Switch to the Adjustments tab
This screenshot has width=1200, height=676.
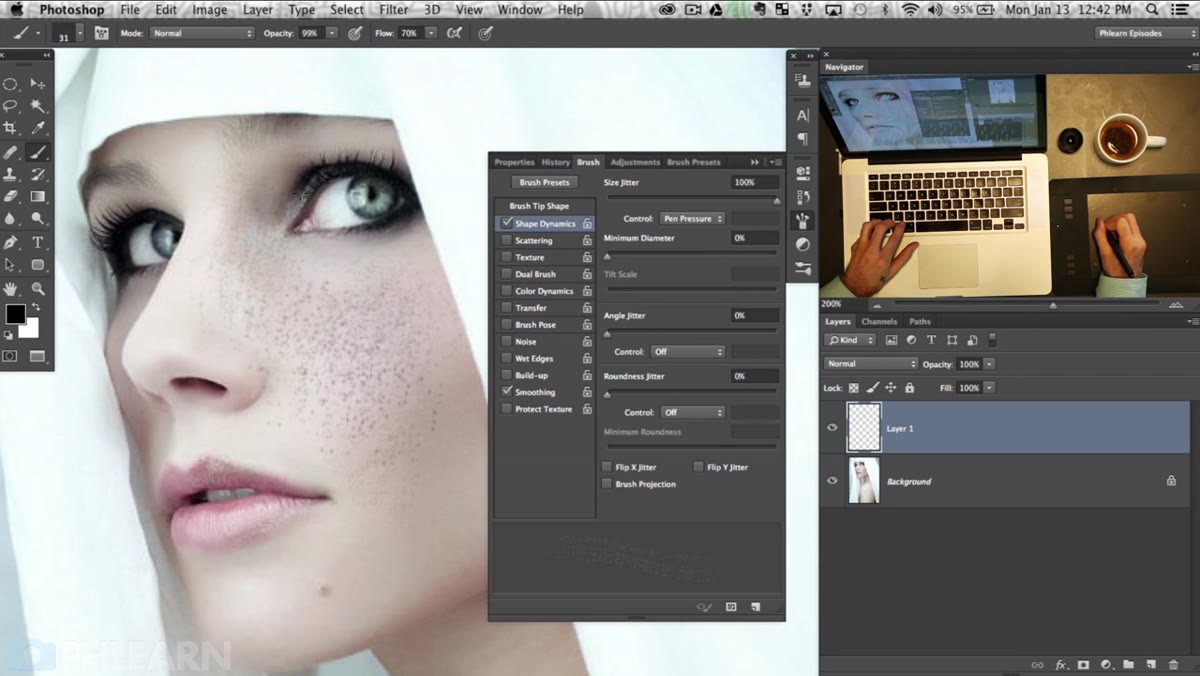(x=635, y=162)
